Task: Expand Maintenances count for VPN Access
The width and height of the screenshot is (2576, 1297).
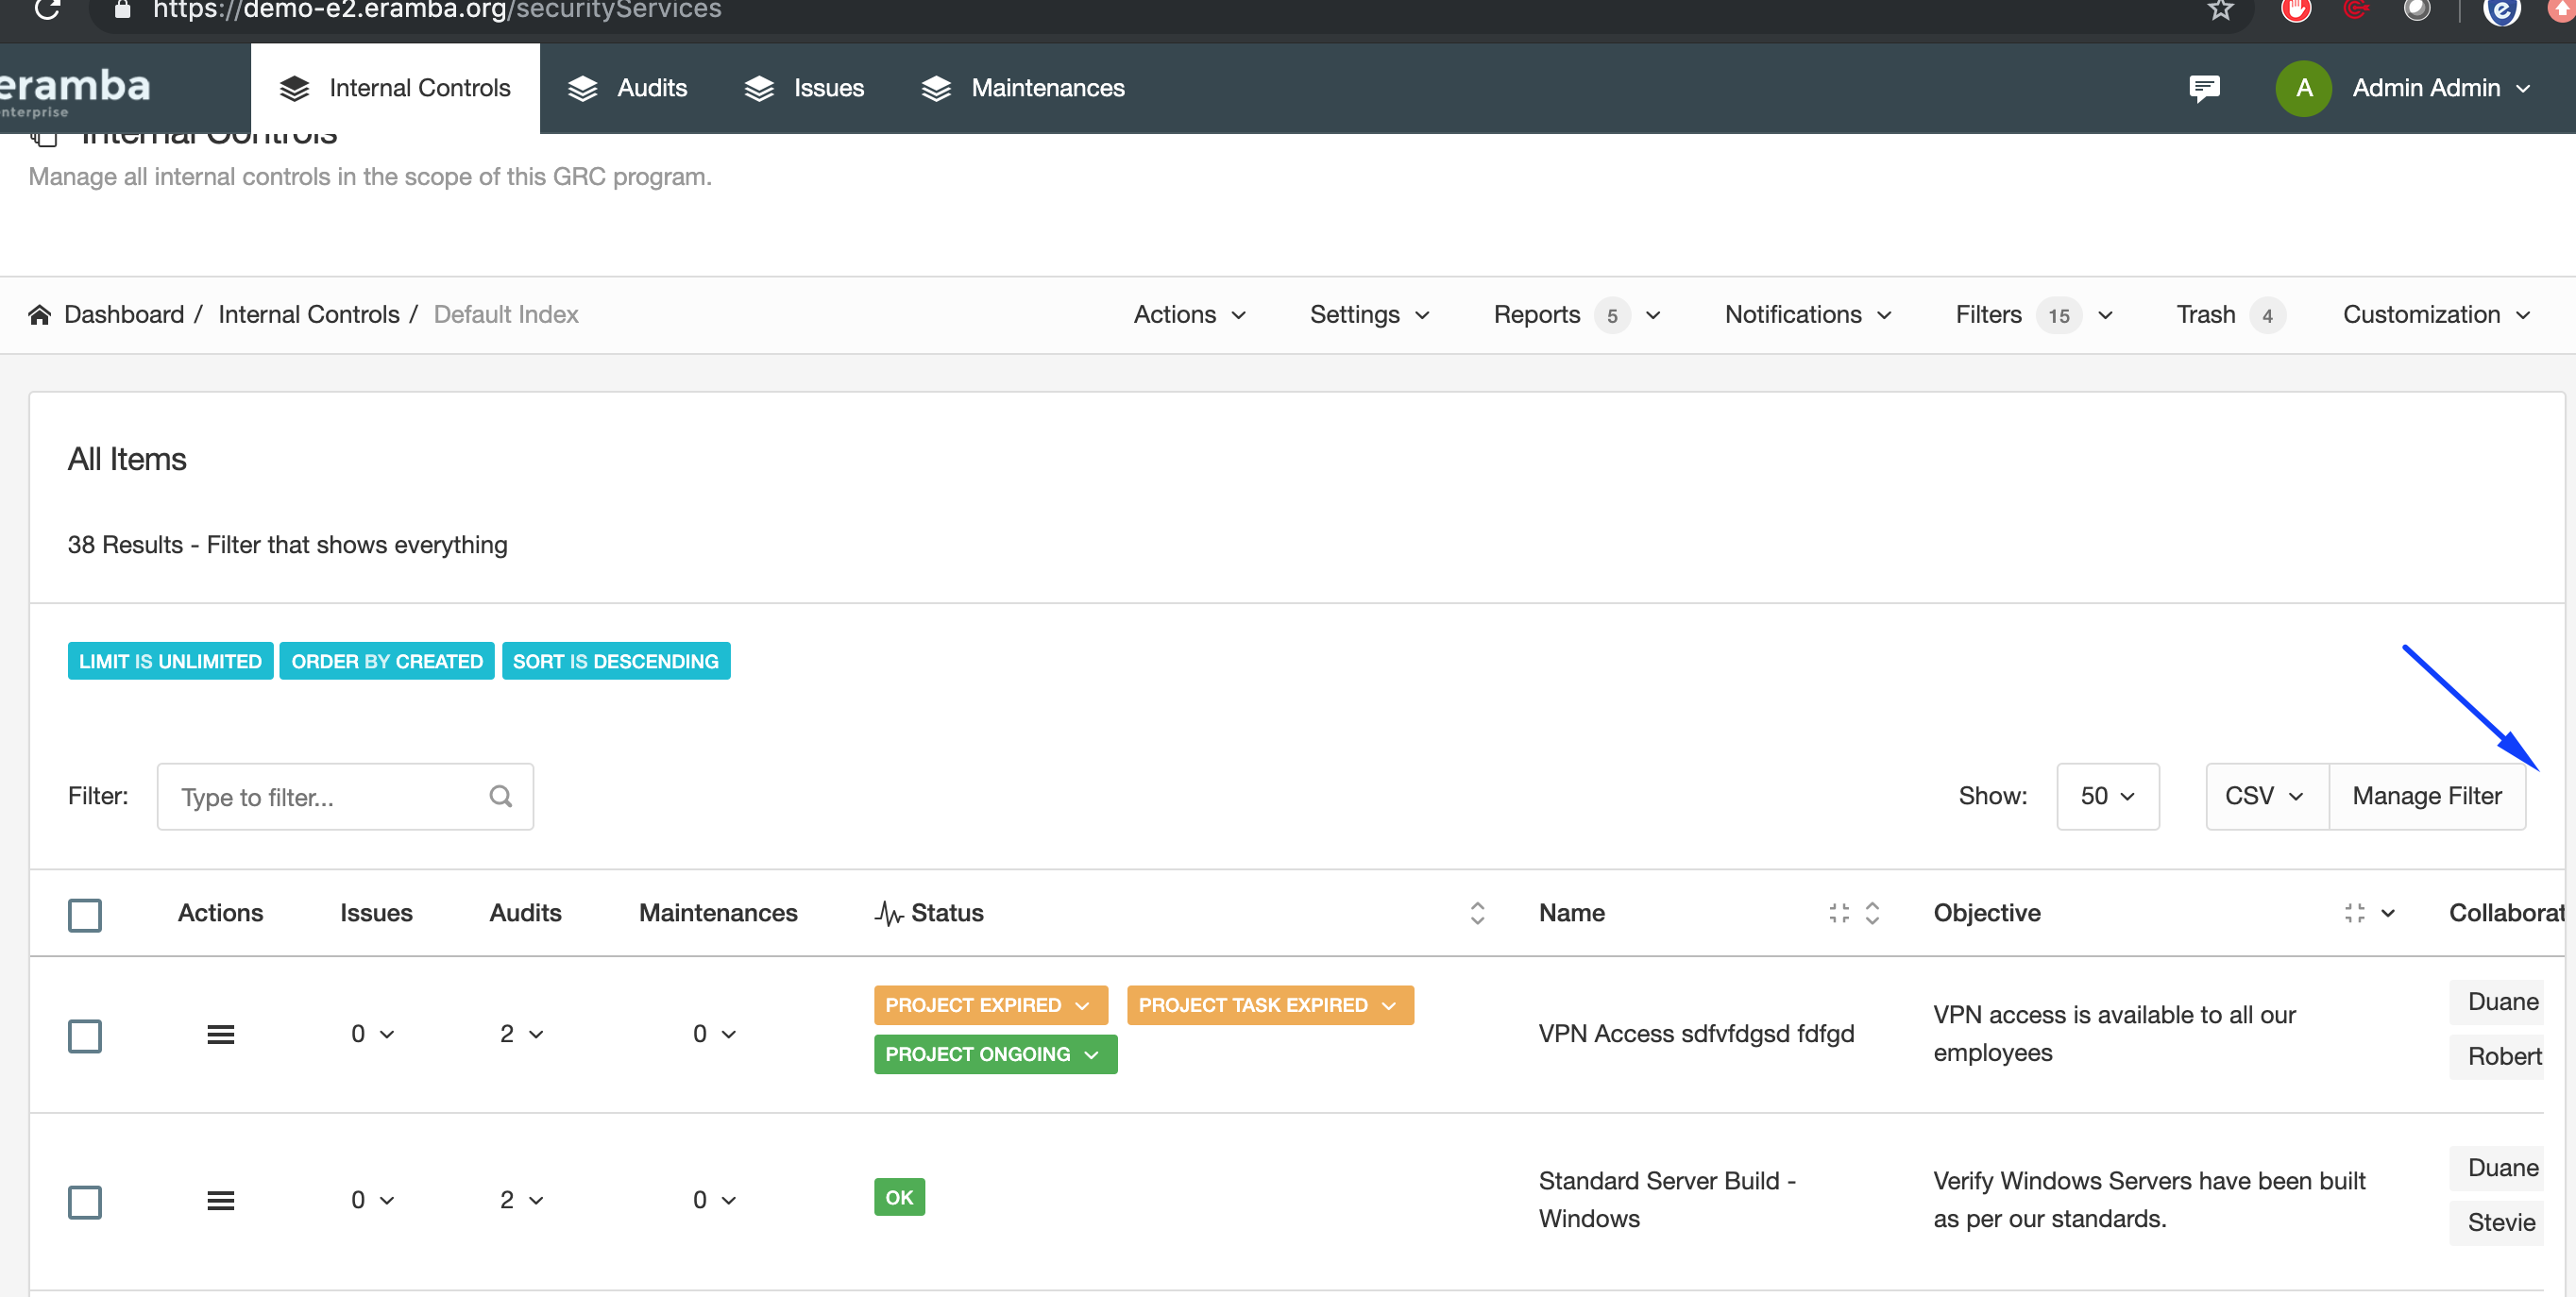Action: [714, 1034]
